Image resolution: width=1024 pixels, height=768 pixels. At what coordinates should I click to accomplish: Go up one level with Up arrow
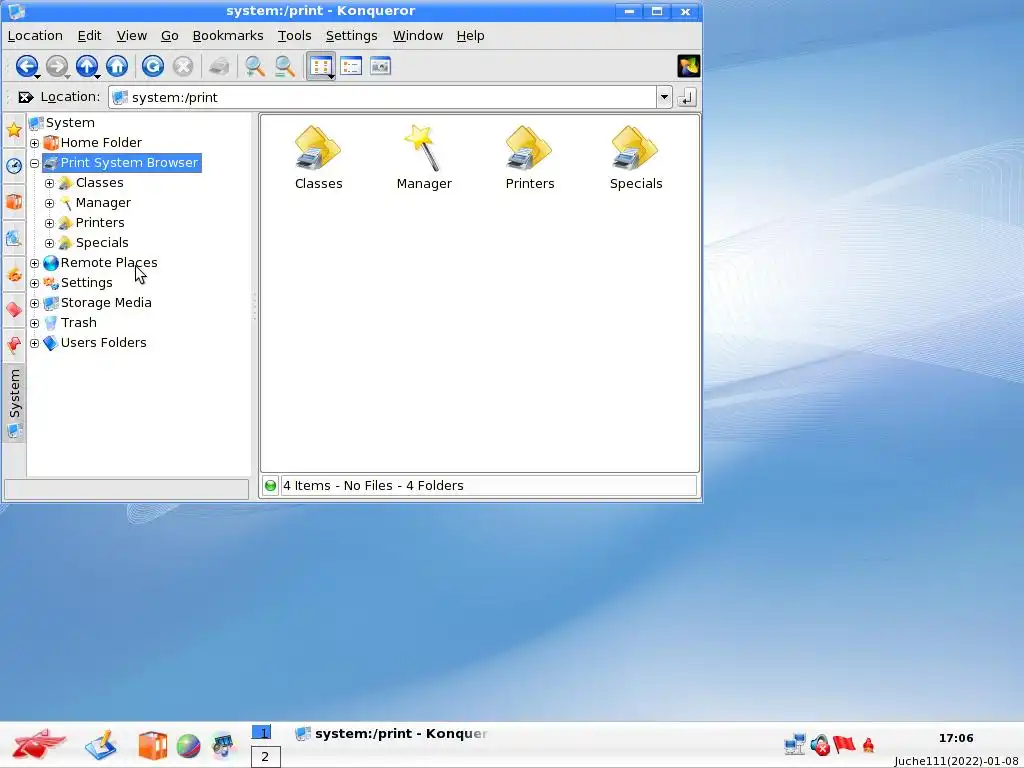coord(87,66)
